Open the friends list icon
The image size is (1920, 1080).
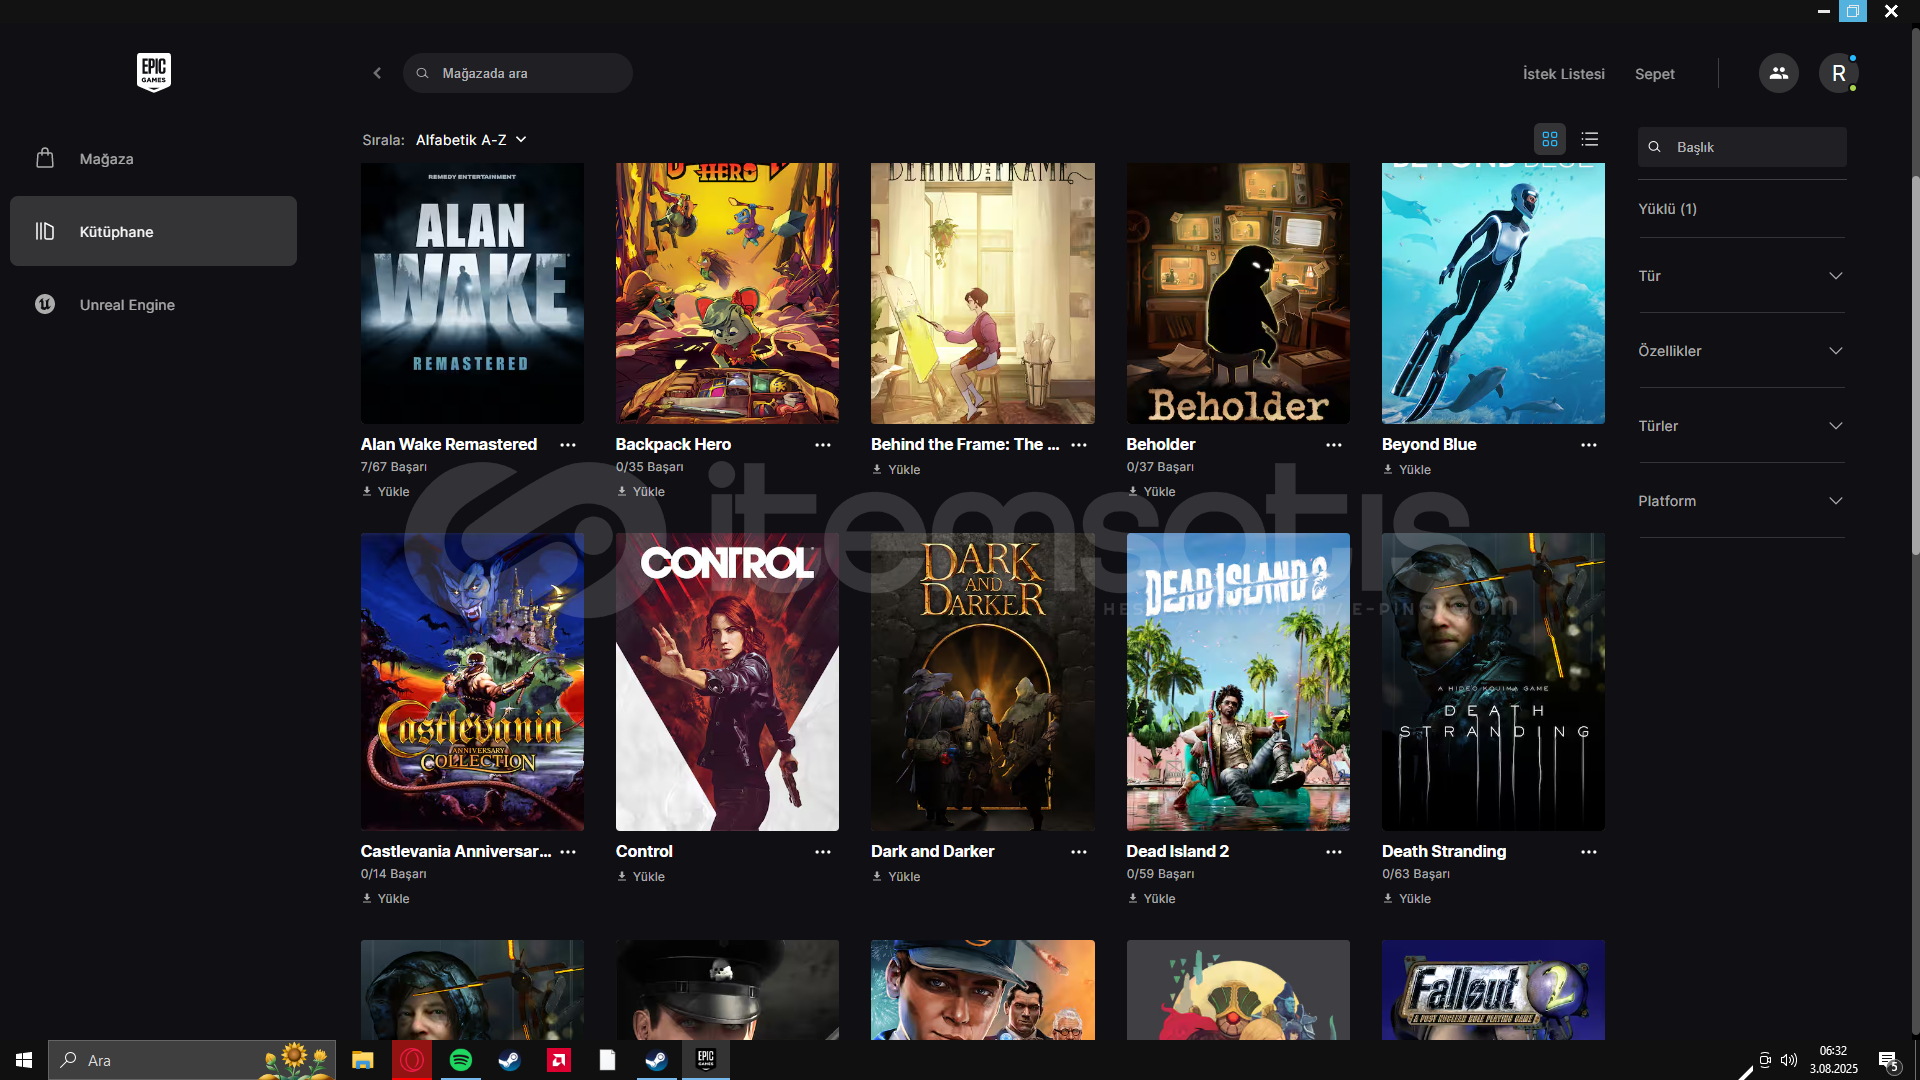[x=1778, y=73]
